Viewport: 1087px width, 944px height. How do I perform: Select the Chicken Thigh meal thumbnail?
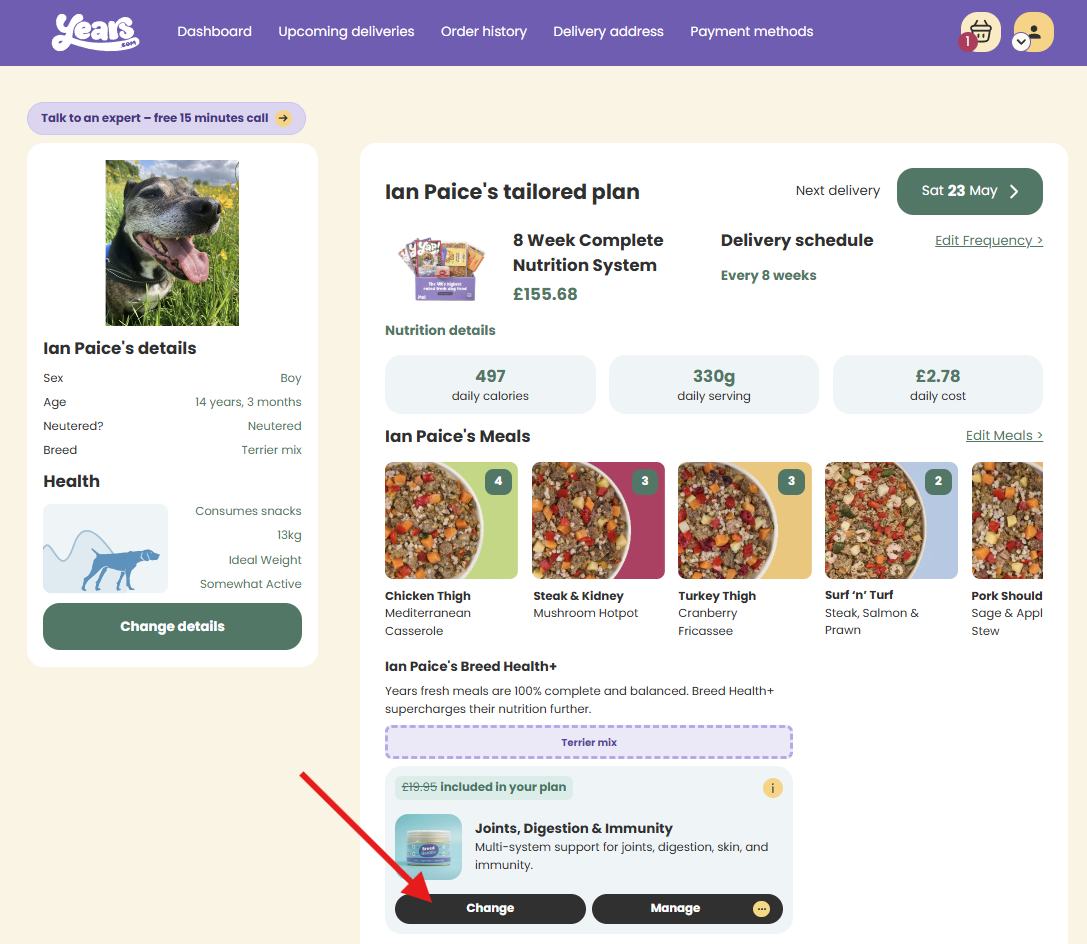point(451,521)
